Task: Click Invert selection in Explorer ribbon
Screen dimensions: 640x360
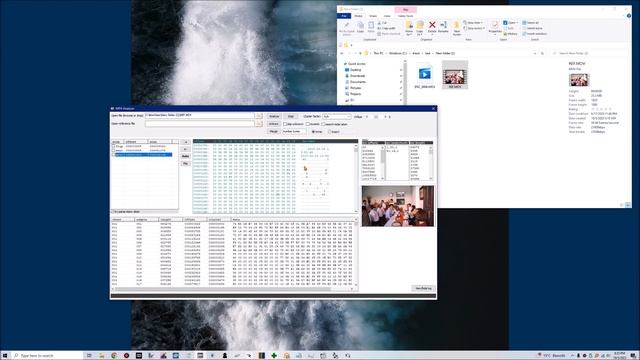Action: click(535, 34)
